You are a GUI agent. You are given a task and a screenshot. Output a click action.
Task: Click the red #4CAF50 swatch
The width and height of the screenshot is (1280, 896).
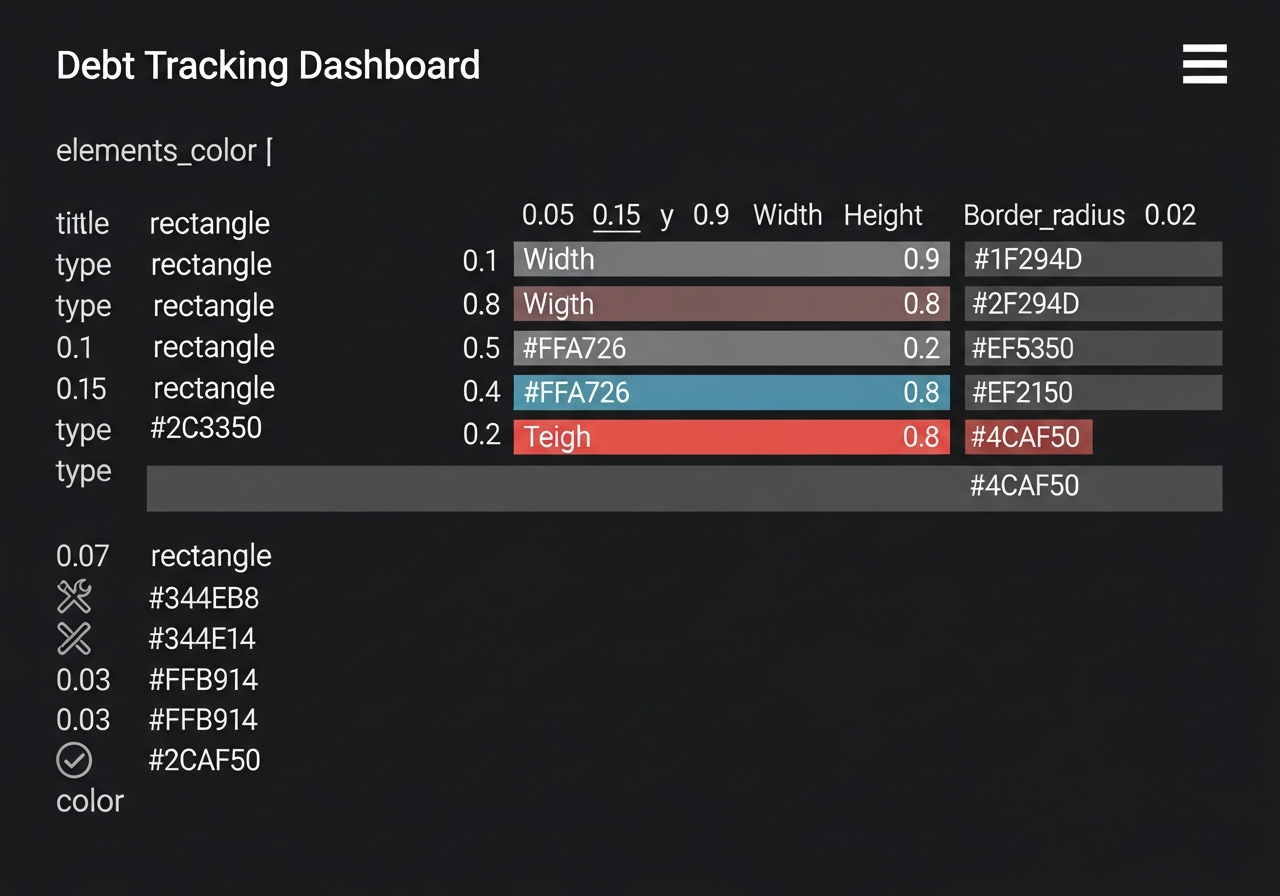click(x=1028, y=437)
